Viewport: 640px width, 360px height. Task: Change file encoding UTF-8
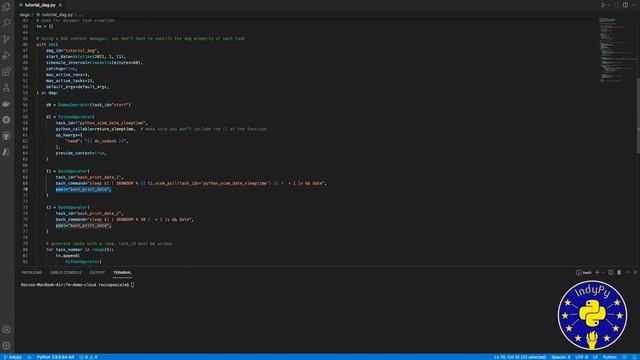[x=581, y=357]
